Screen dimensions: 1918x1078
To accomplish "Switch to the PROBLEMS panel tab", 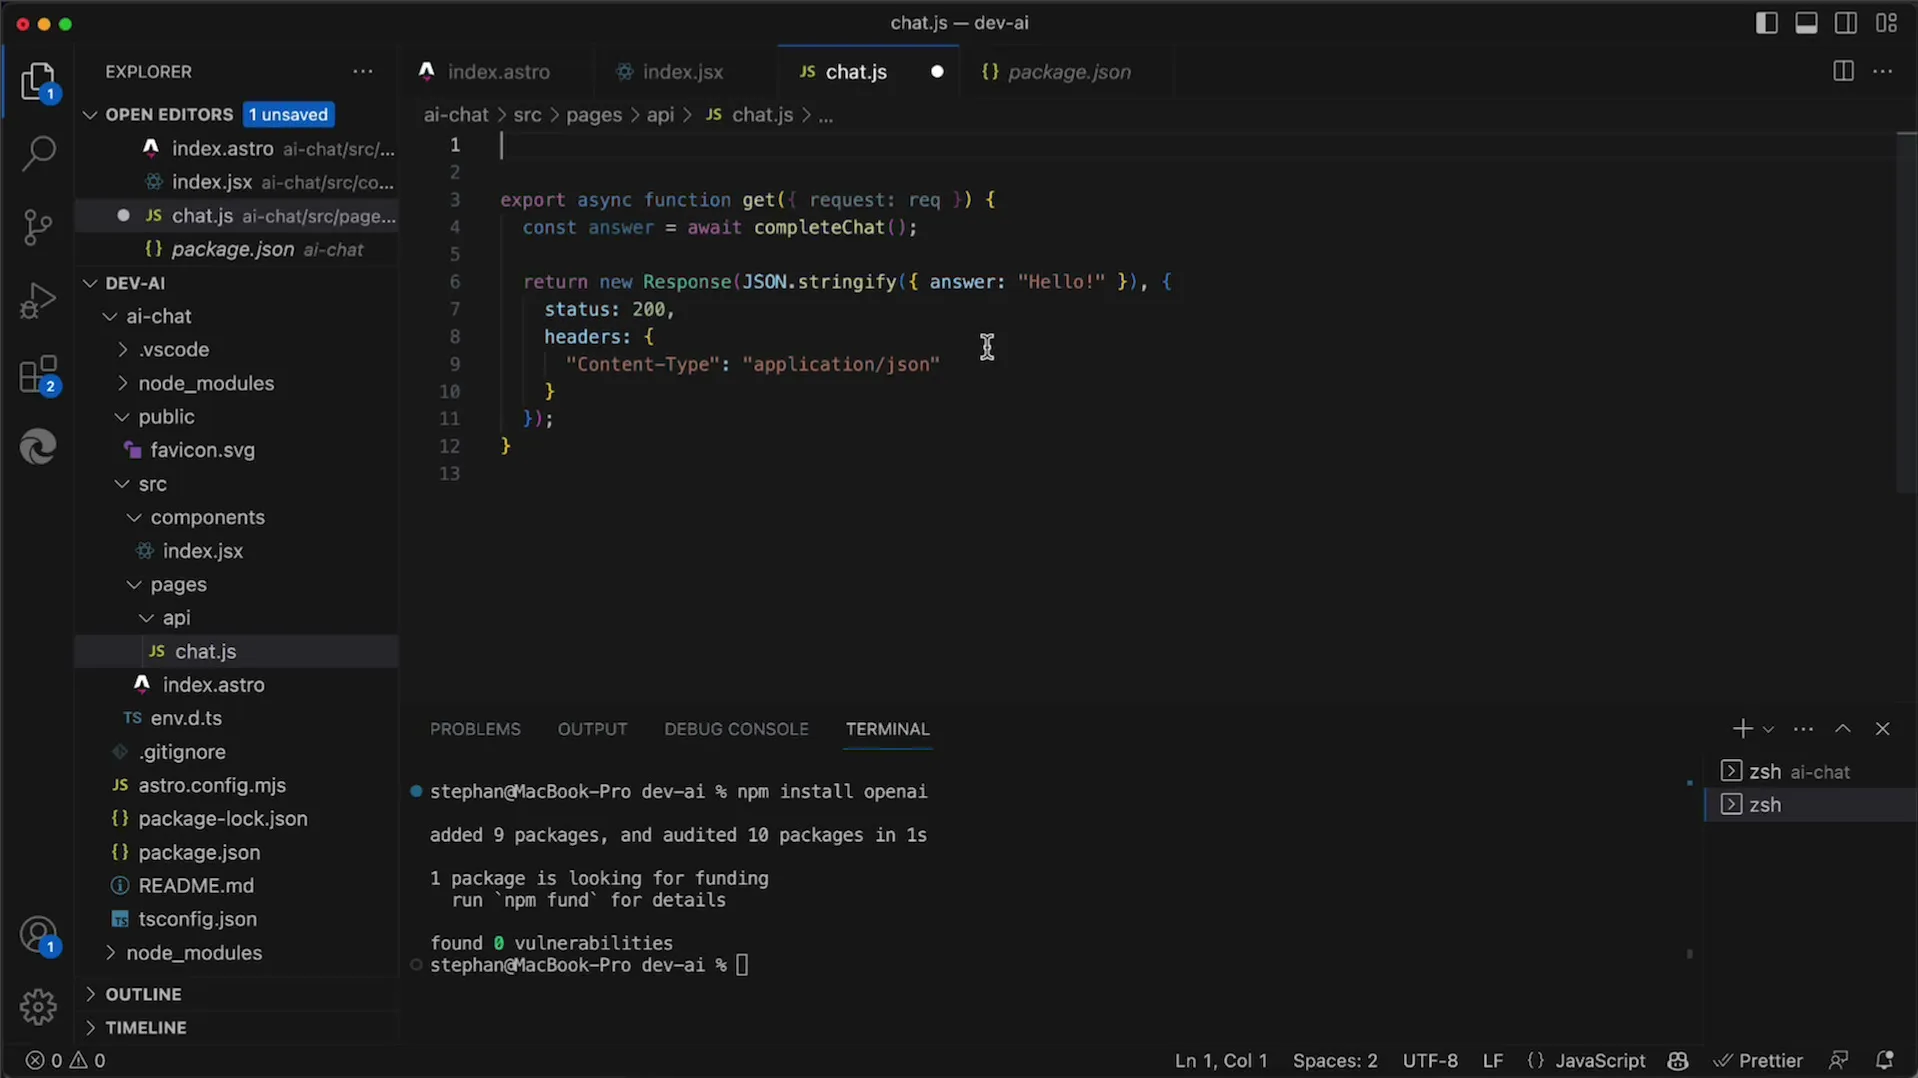I will pos(475,729).
